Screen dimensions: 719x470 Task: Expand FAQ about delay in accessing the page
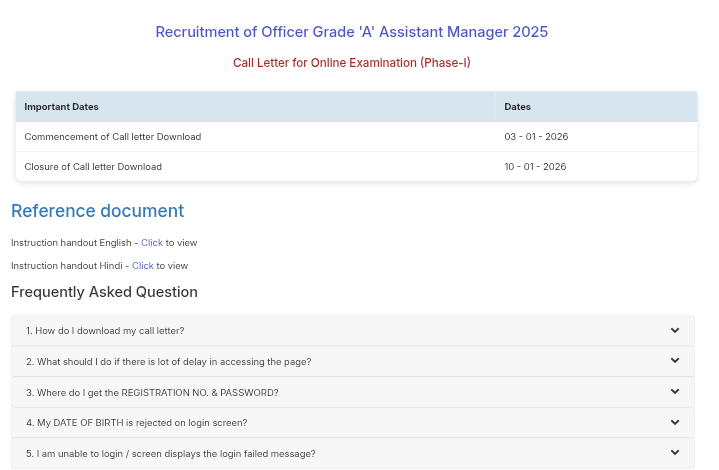168,361
